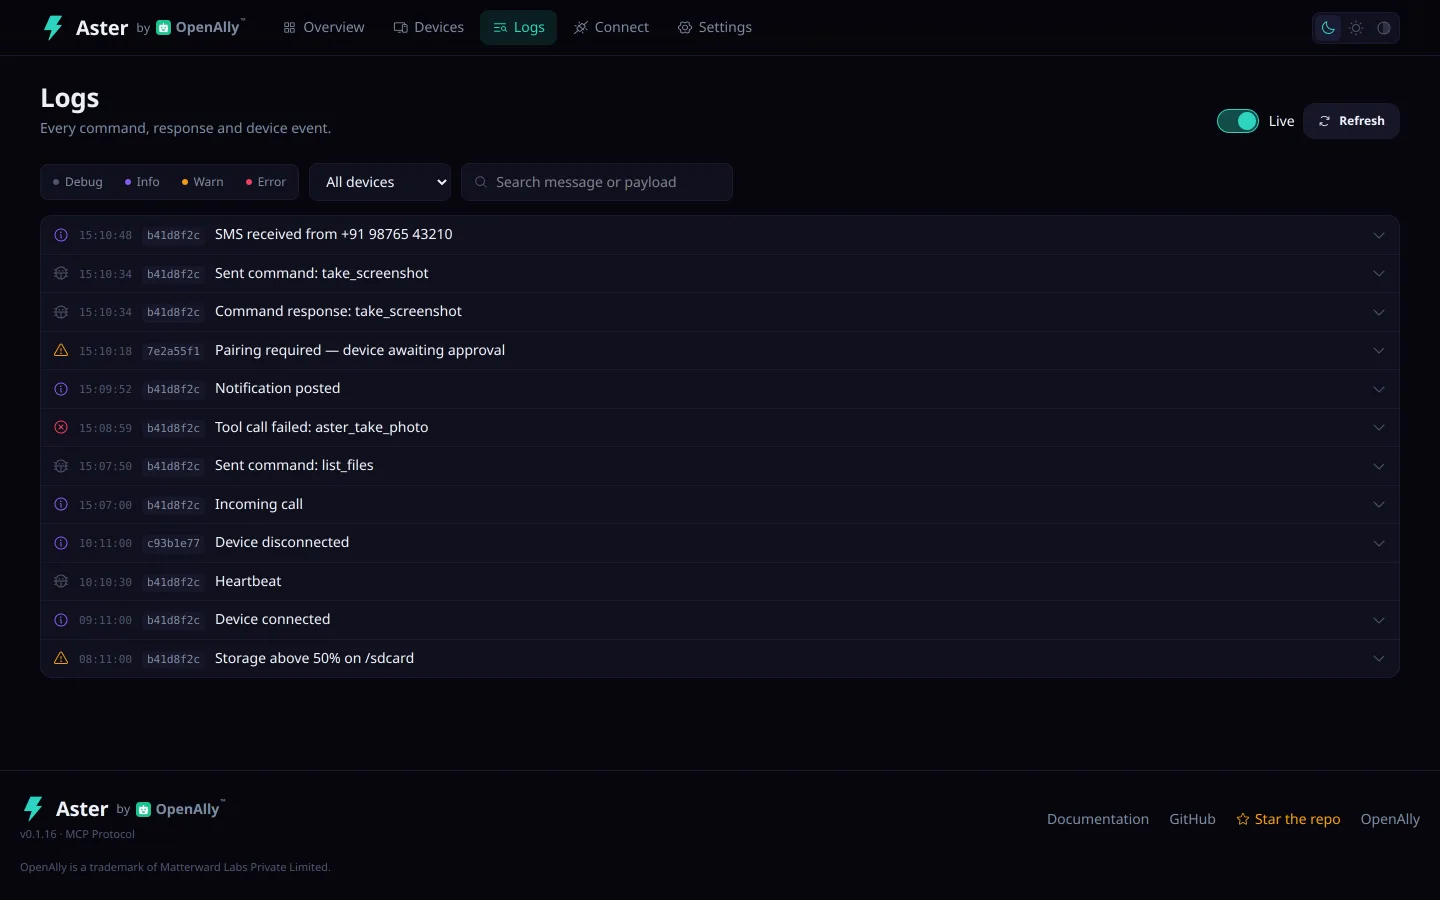Click the info icon on Device disconnected row

[61, 543]
